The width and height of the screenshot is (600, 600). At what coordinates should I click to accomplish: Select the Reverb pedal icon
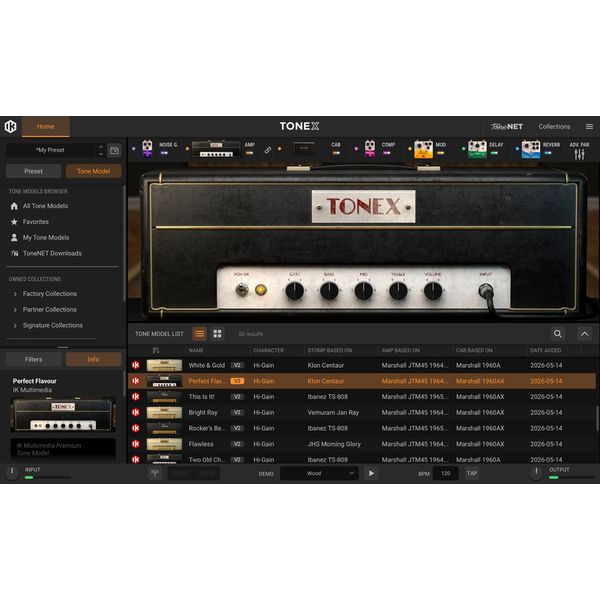(531, 149)
